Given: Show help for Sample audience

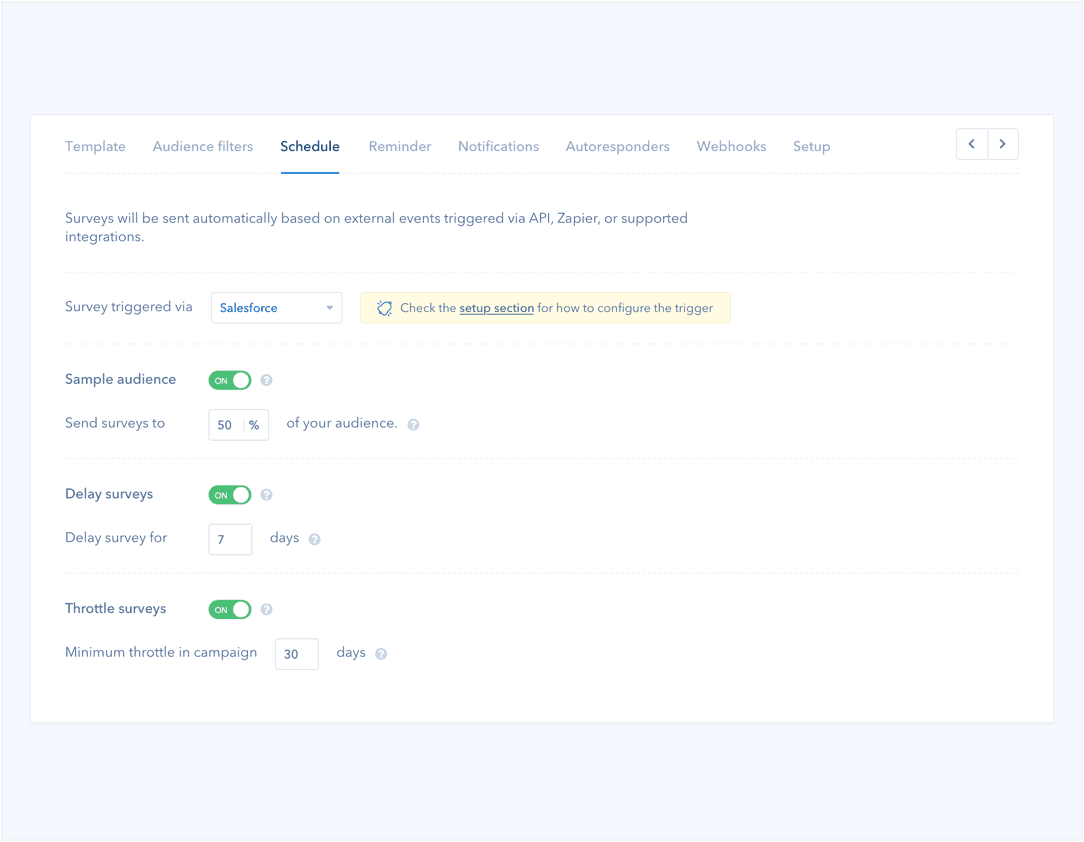Looking at the screenshot, I should tap(266, 380).
